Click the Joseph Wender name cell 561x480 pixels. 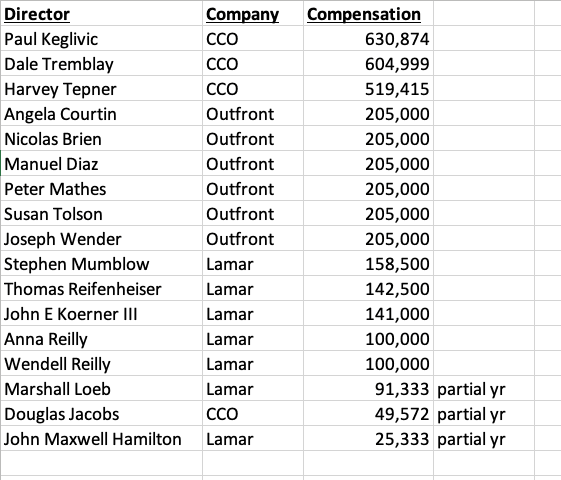click(x=102, y=239)
